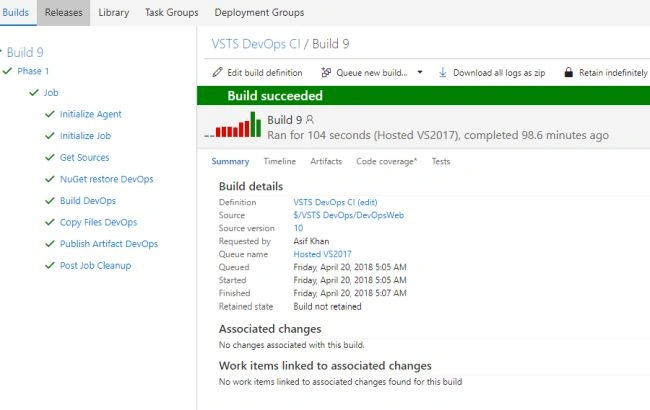Viewport: 650px width, 410px height.
Task: Click the green checkmark next to Job
Action: [34, 92]
